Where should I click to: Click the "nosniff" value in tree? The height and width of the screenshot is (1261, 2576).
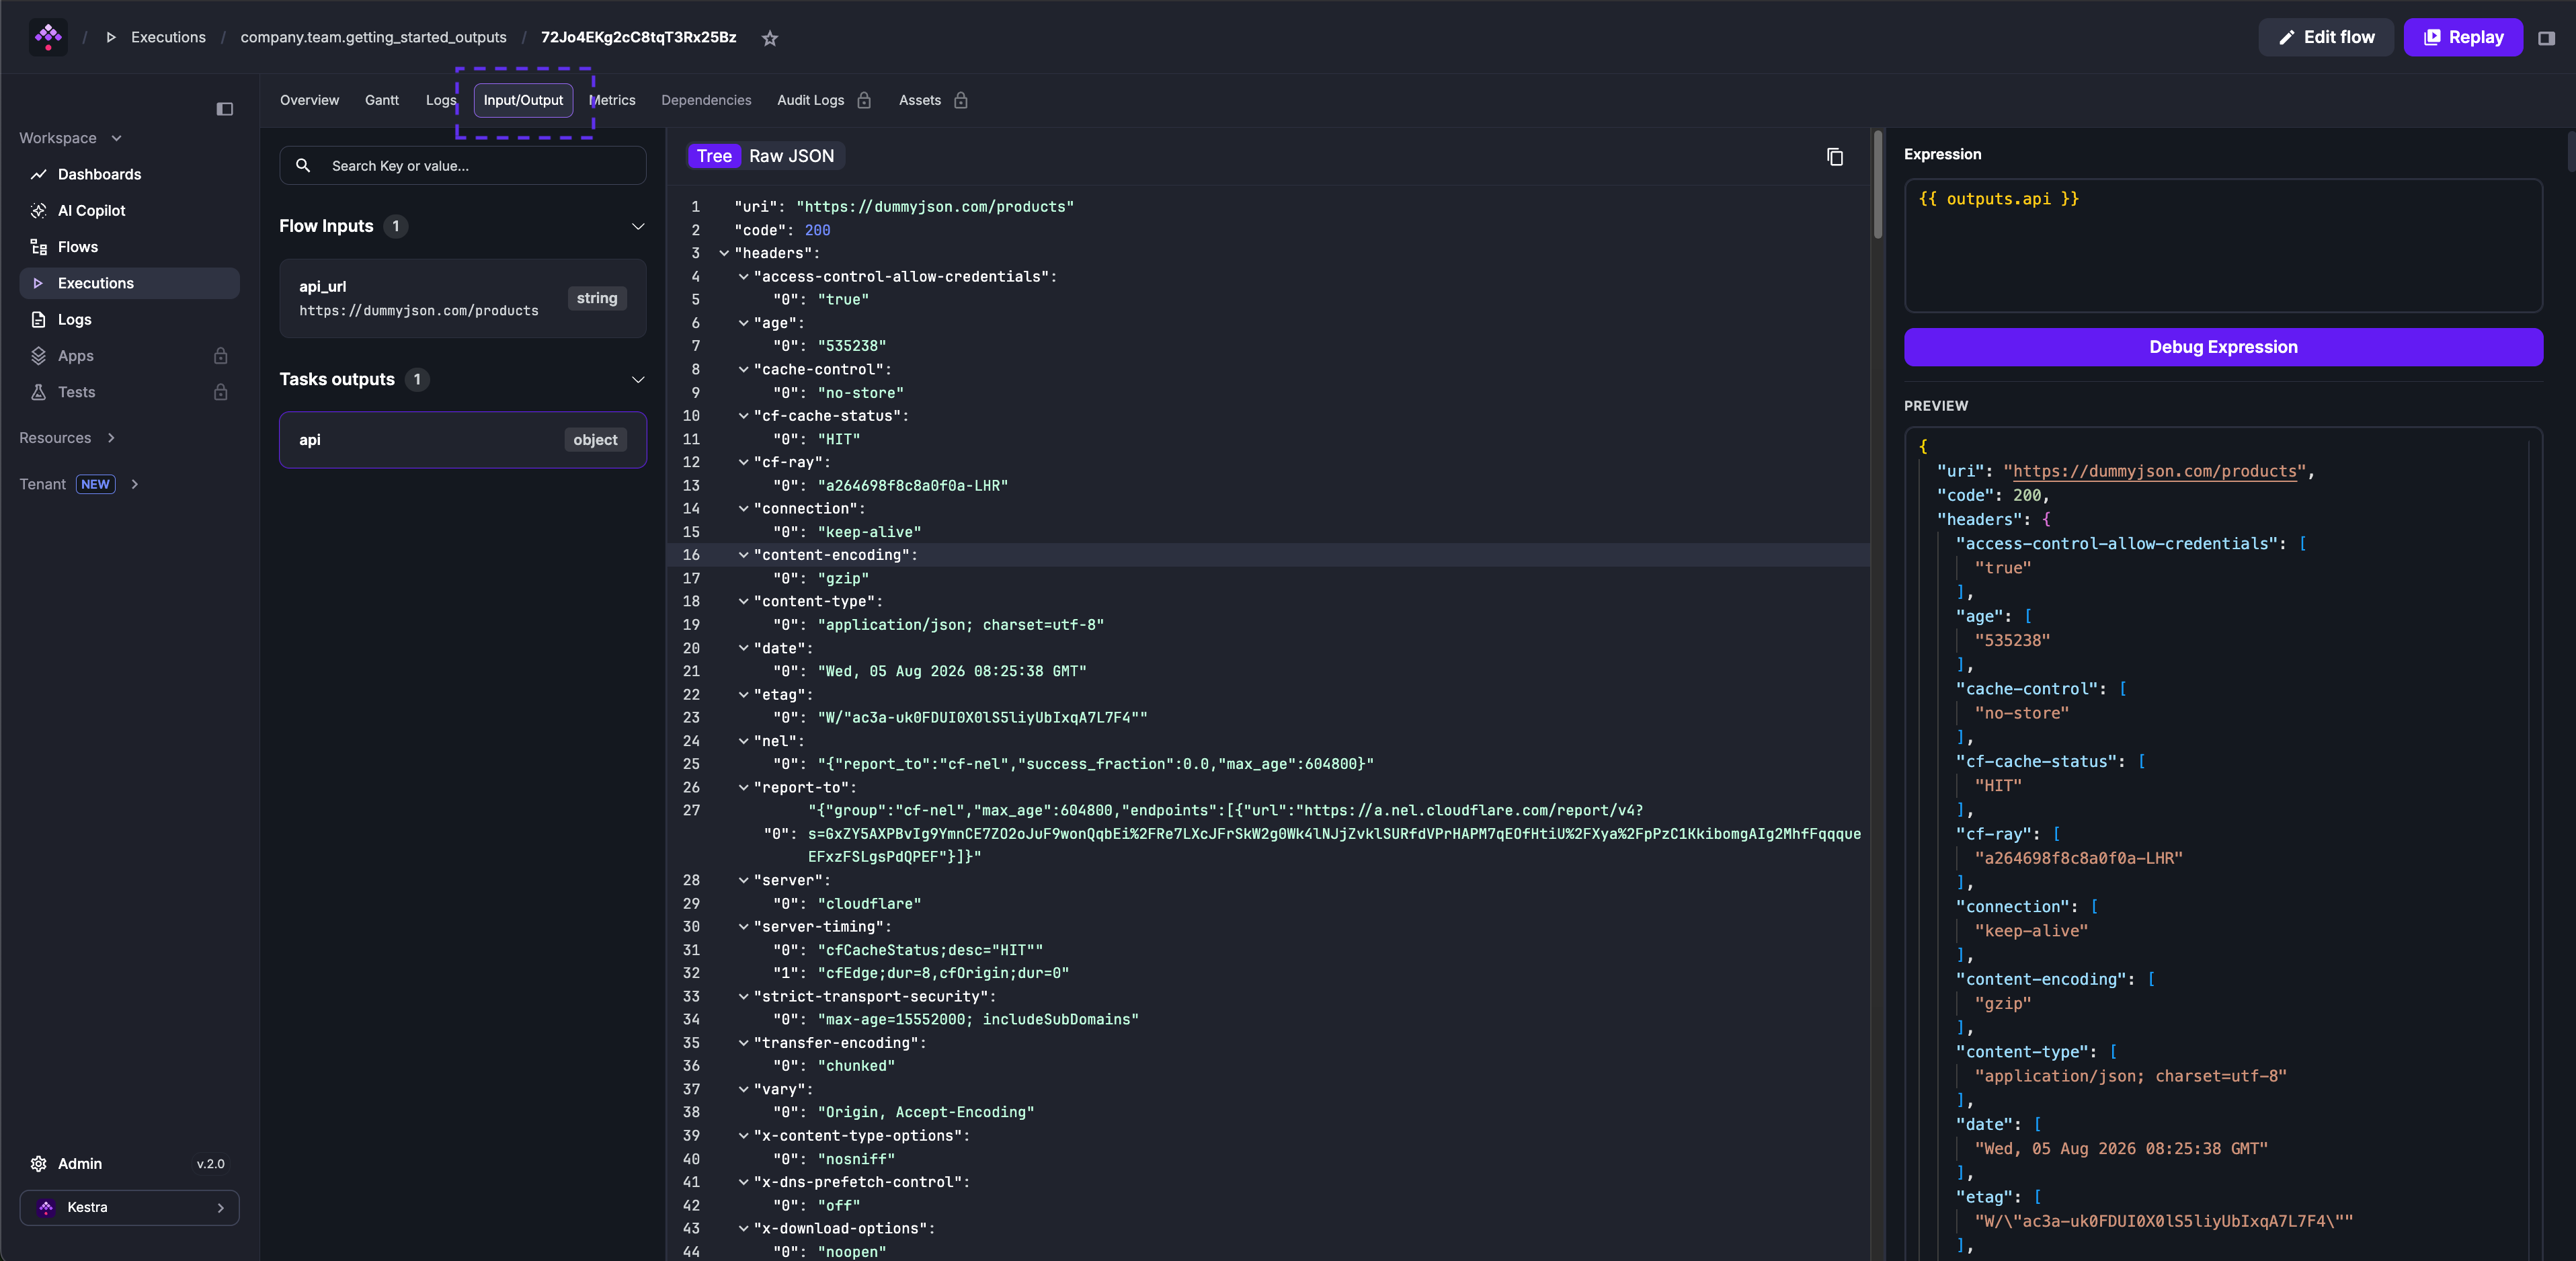click(856, 1159)
